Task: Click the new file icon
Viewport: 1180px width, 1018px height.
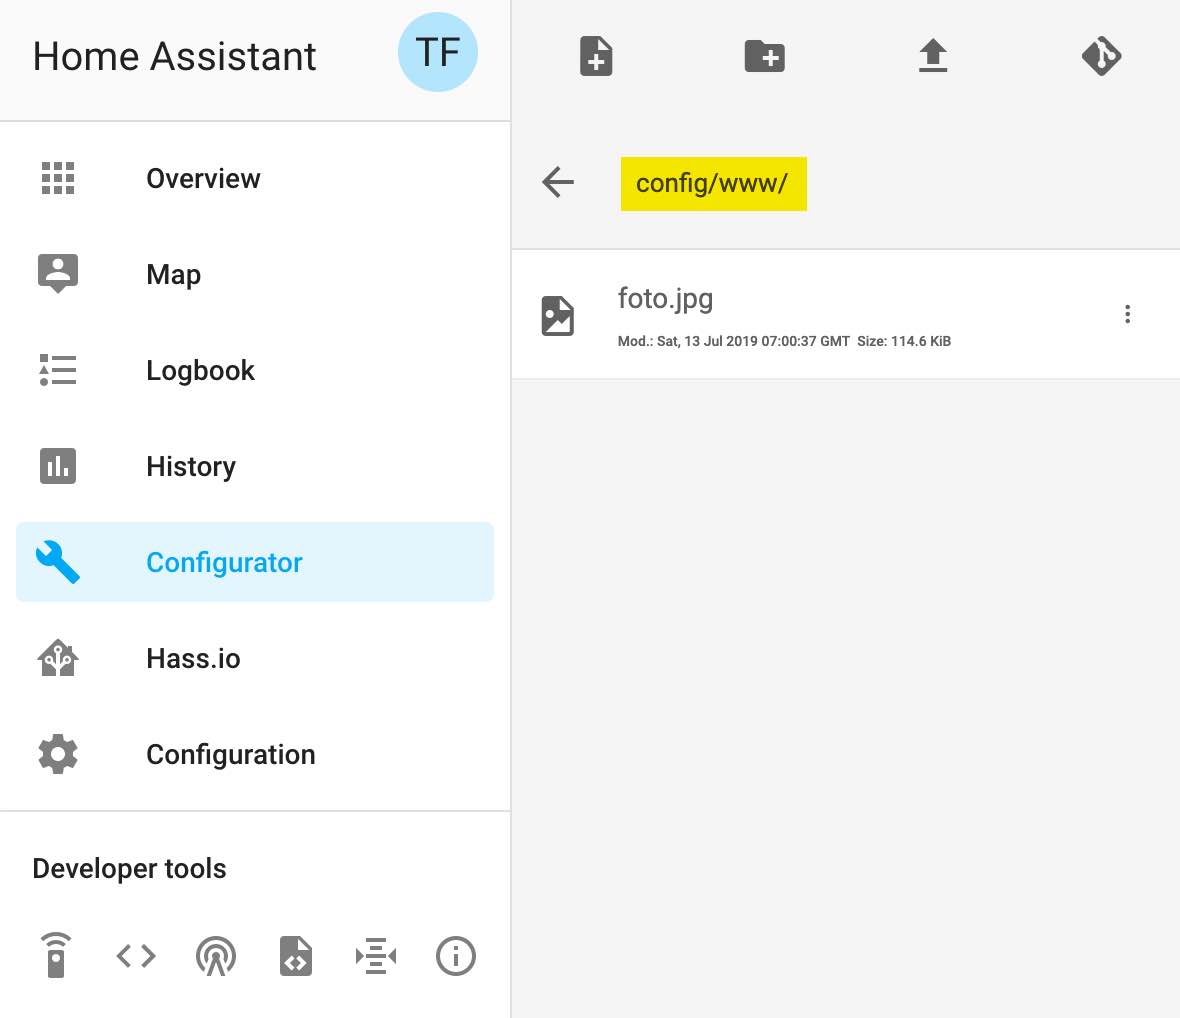Action: coord(596,56)
